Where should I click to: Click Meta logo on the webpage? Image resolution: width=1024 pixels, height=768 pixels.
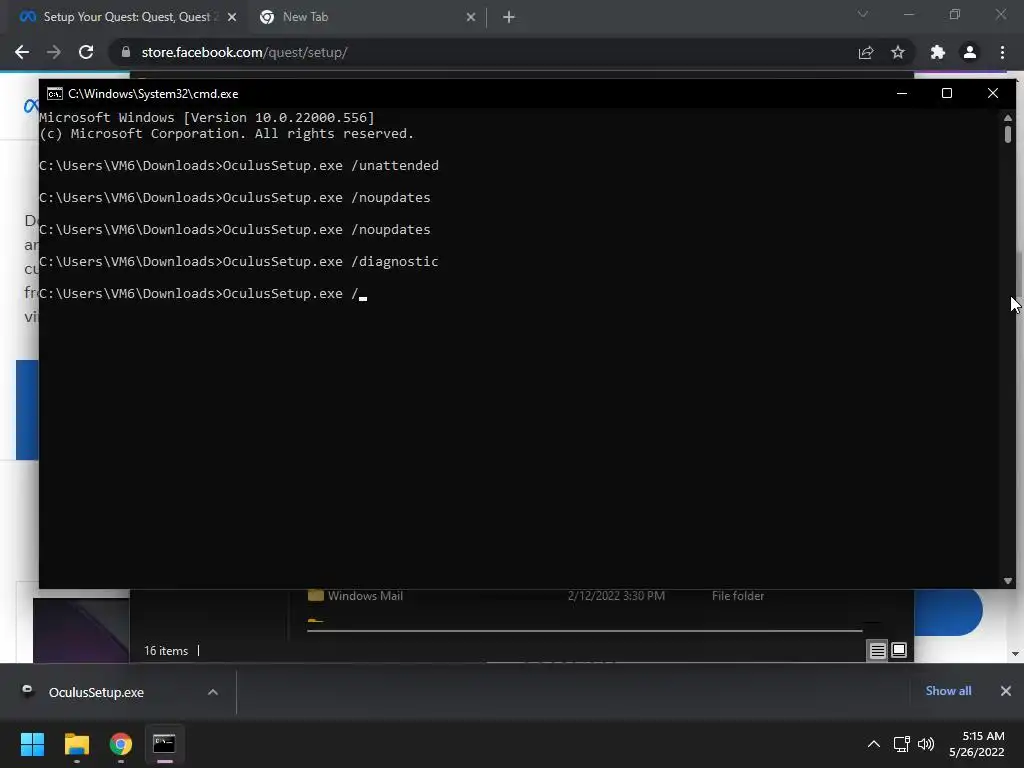(31, 105)
